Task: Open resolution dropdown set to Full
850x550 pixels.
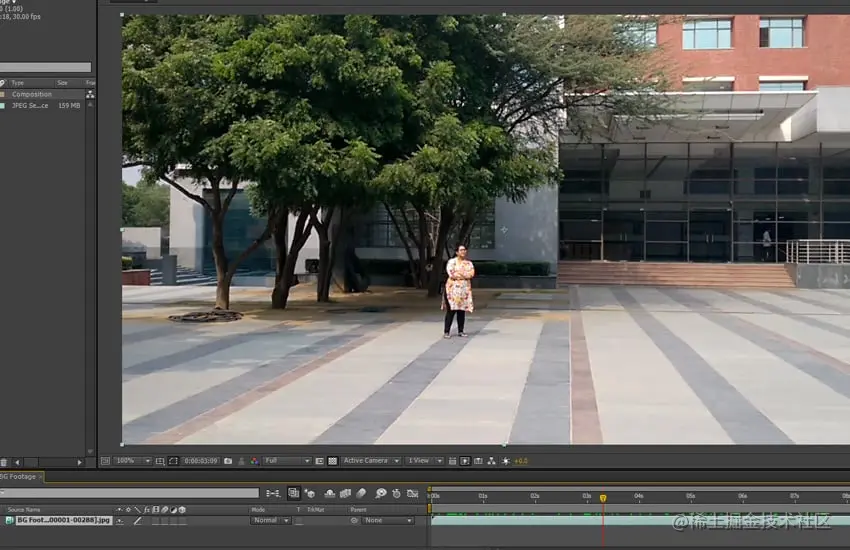Action: tap(287, 461)
